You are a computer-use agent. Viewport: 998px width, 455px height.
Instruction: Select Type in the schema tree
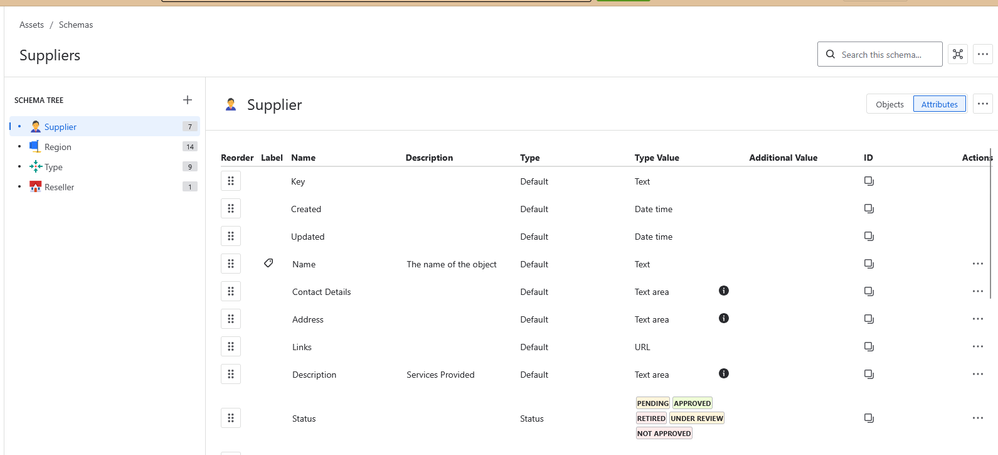pyautogui.click(x=104, y=167)
